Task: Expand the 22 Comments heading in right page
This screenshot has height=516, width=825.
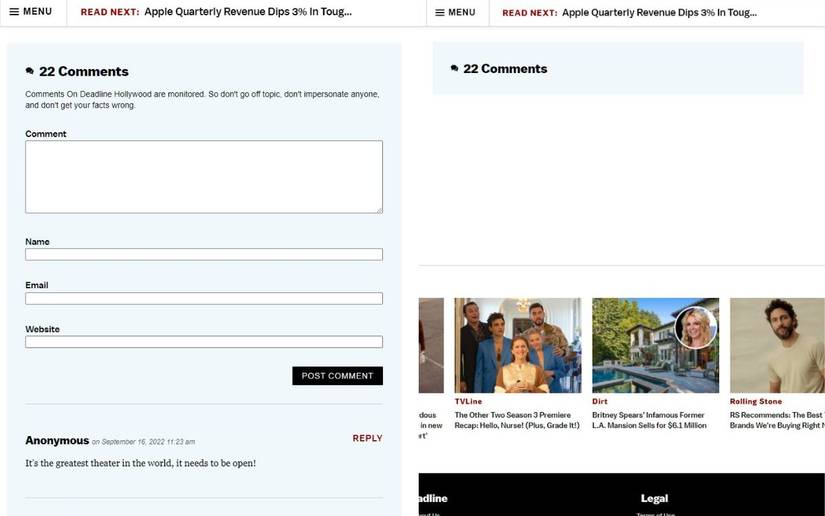Action: [505, 69]
